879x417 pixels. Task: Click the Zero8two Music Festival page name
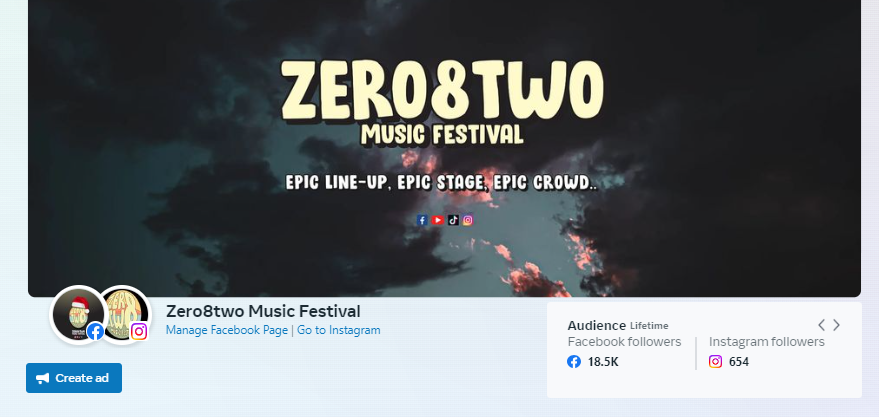(x=263, y=311)
